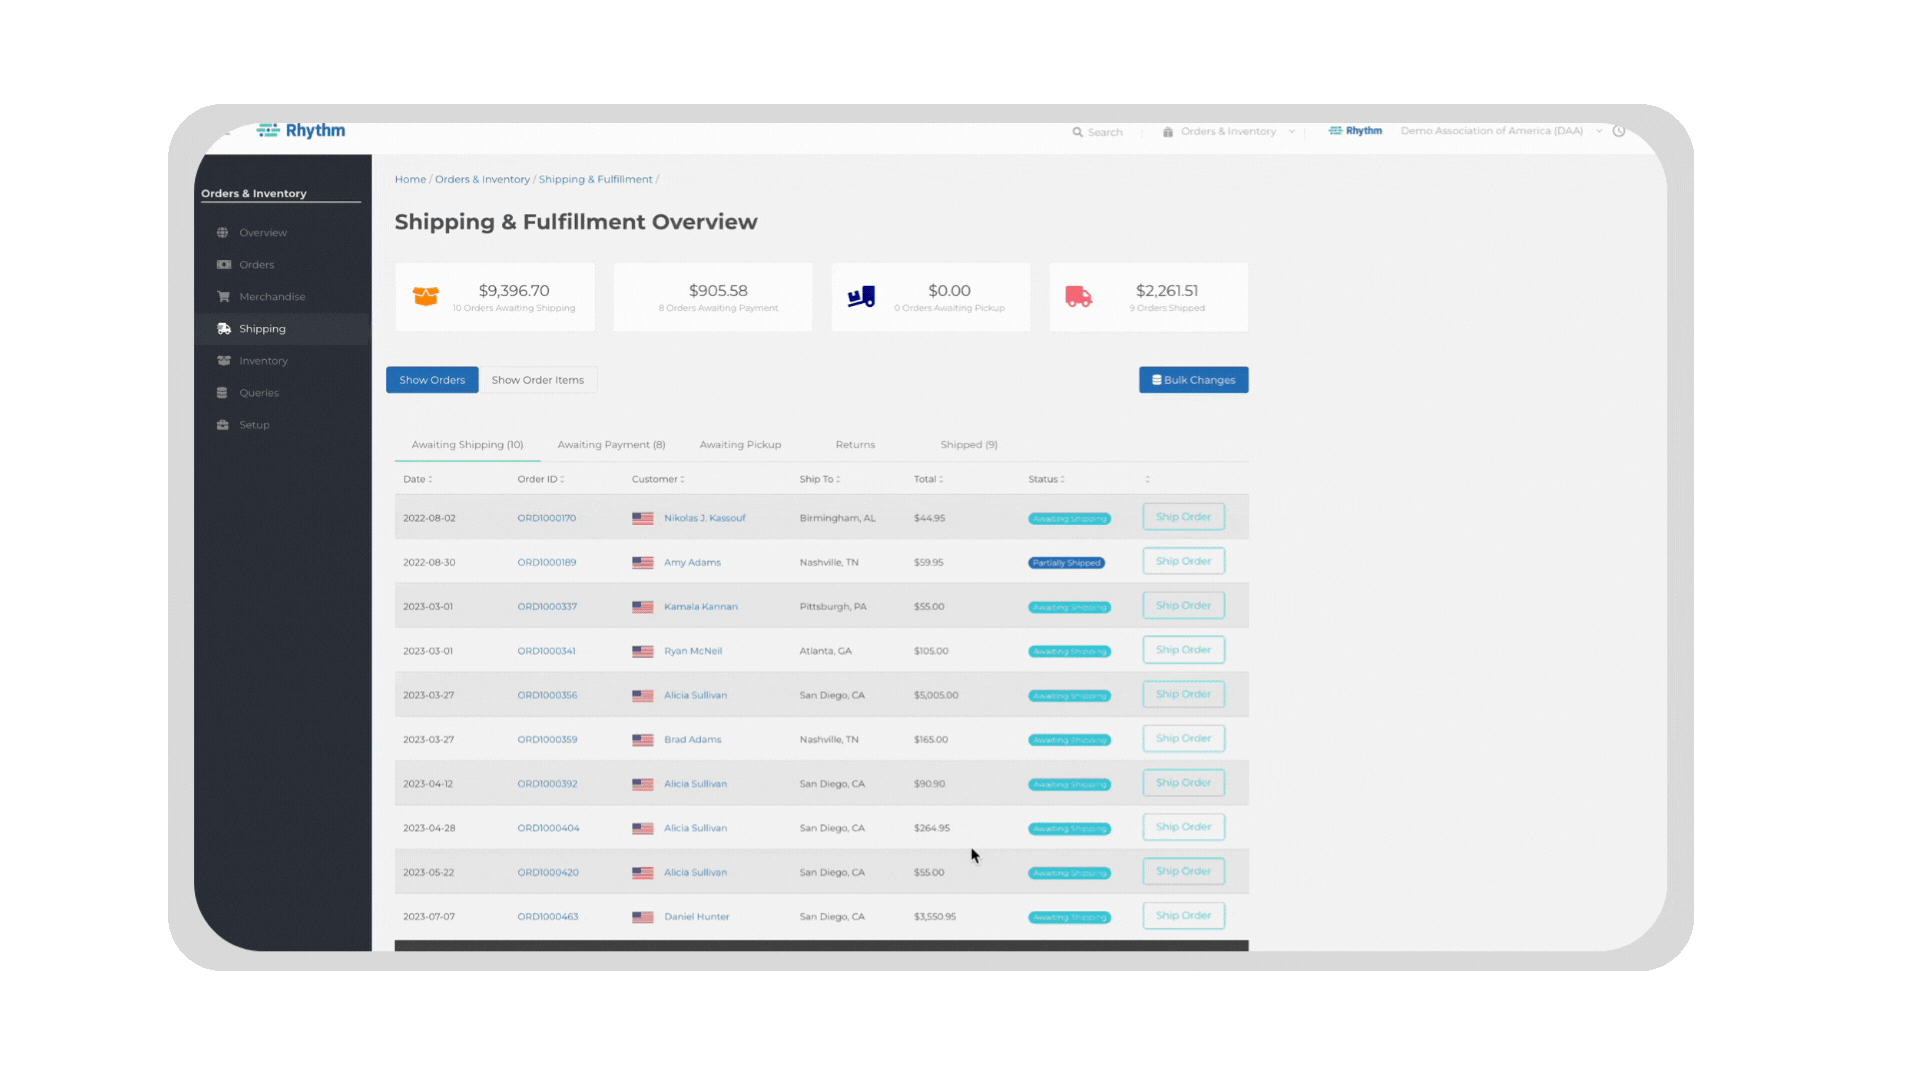This screenshot has height=1080, width=1920.
Task: Ship Order for ORD1000463
Action: coord(1184,915)
